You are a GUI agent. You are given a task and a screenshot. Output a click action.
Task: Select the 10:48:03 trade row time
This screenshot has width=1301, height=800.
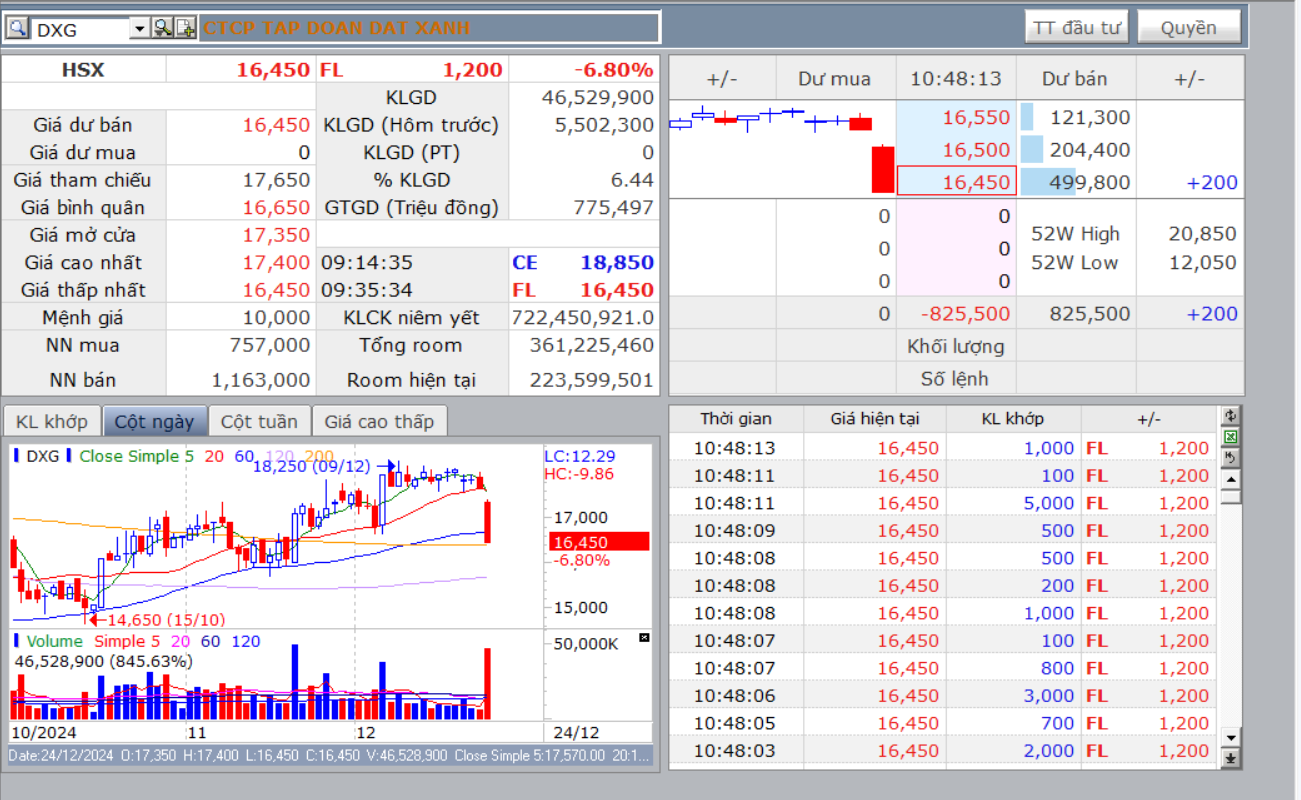tap(735, 751)
